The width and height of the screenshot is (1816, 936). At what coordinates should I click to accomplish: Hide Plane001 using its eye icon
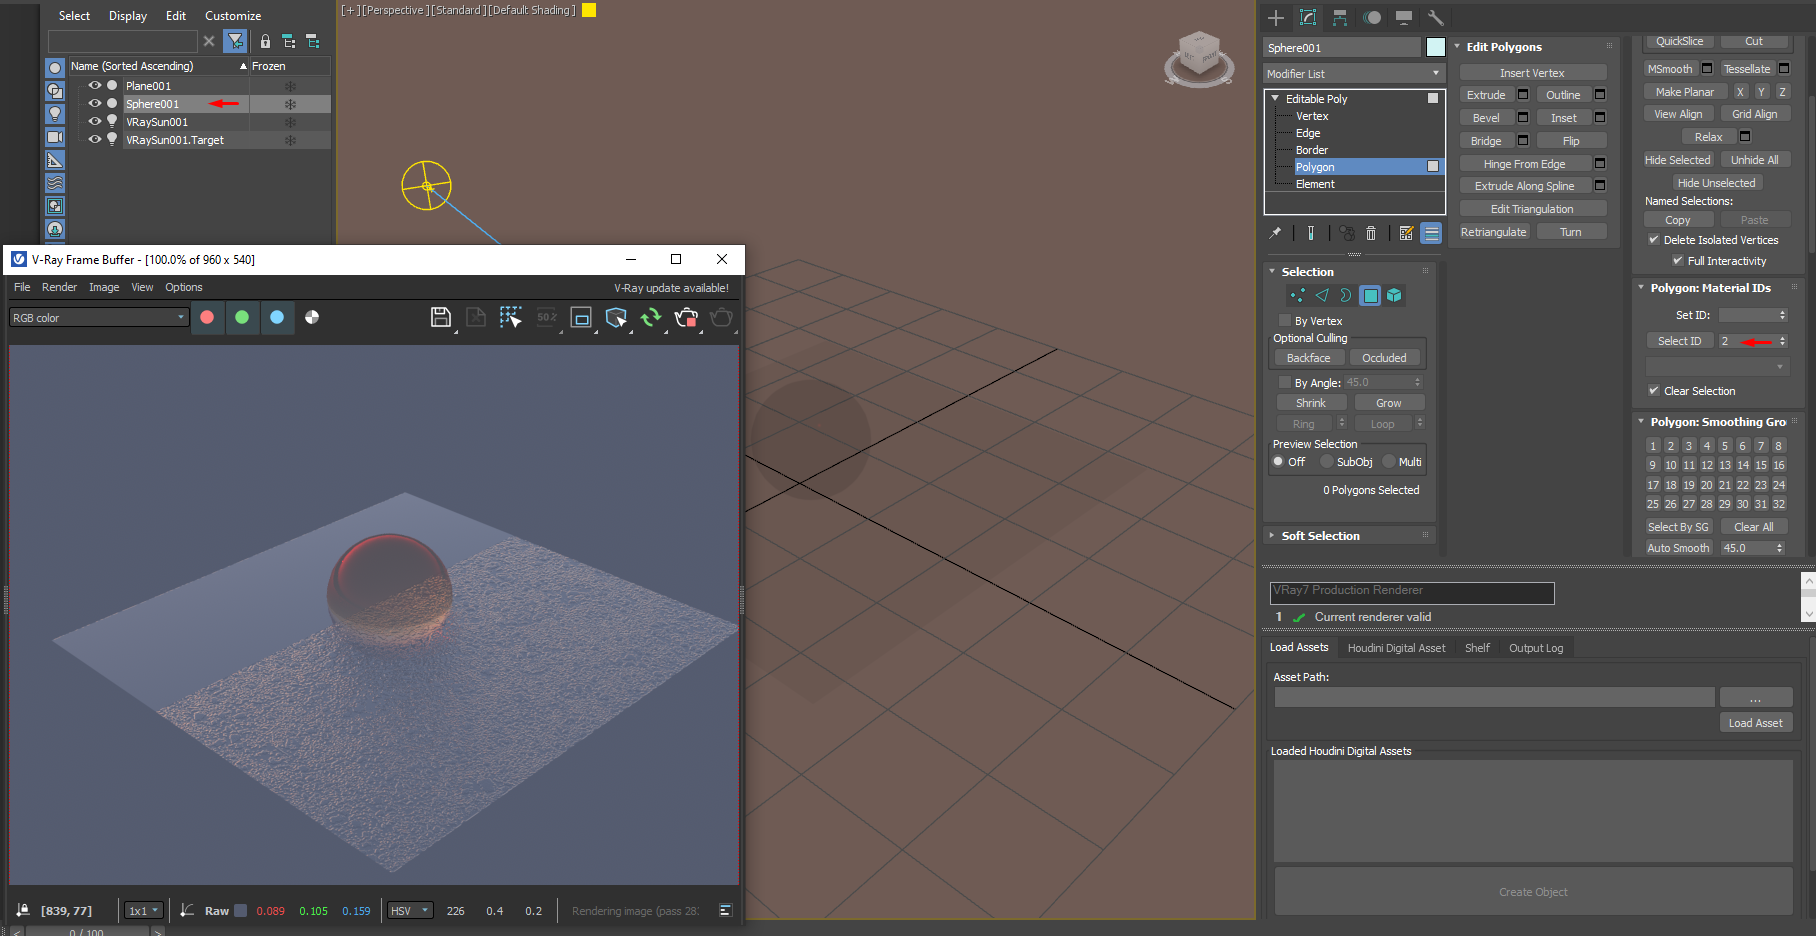tap(95, 86)
